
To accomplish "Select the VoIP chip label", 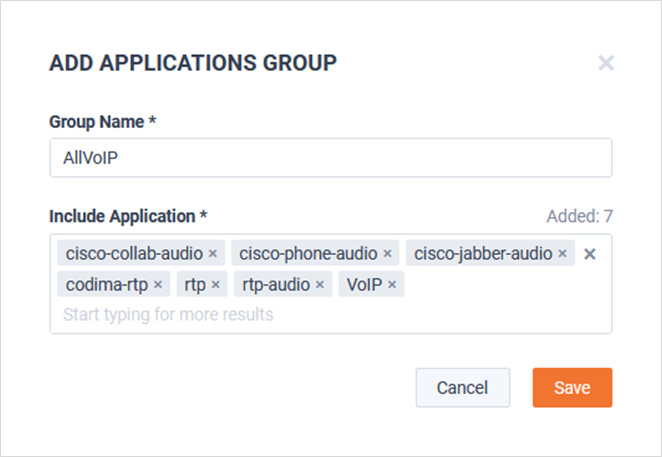I will click(364, 285).
